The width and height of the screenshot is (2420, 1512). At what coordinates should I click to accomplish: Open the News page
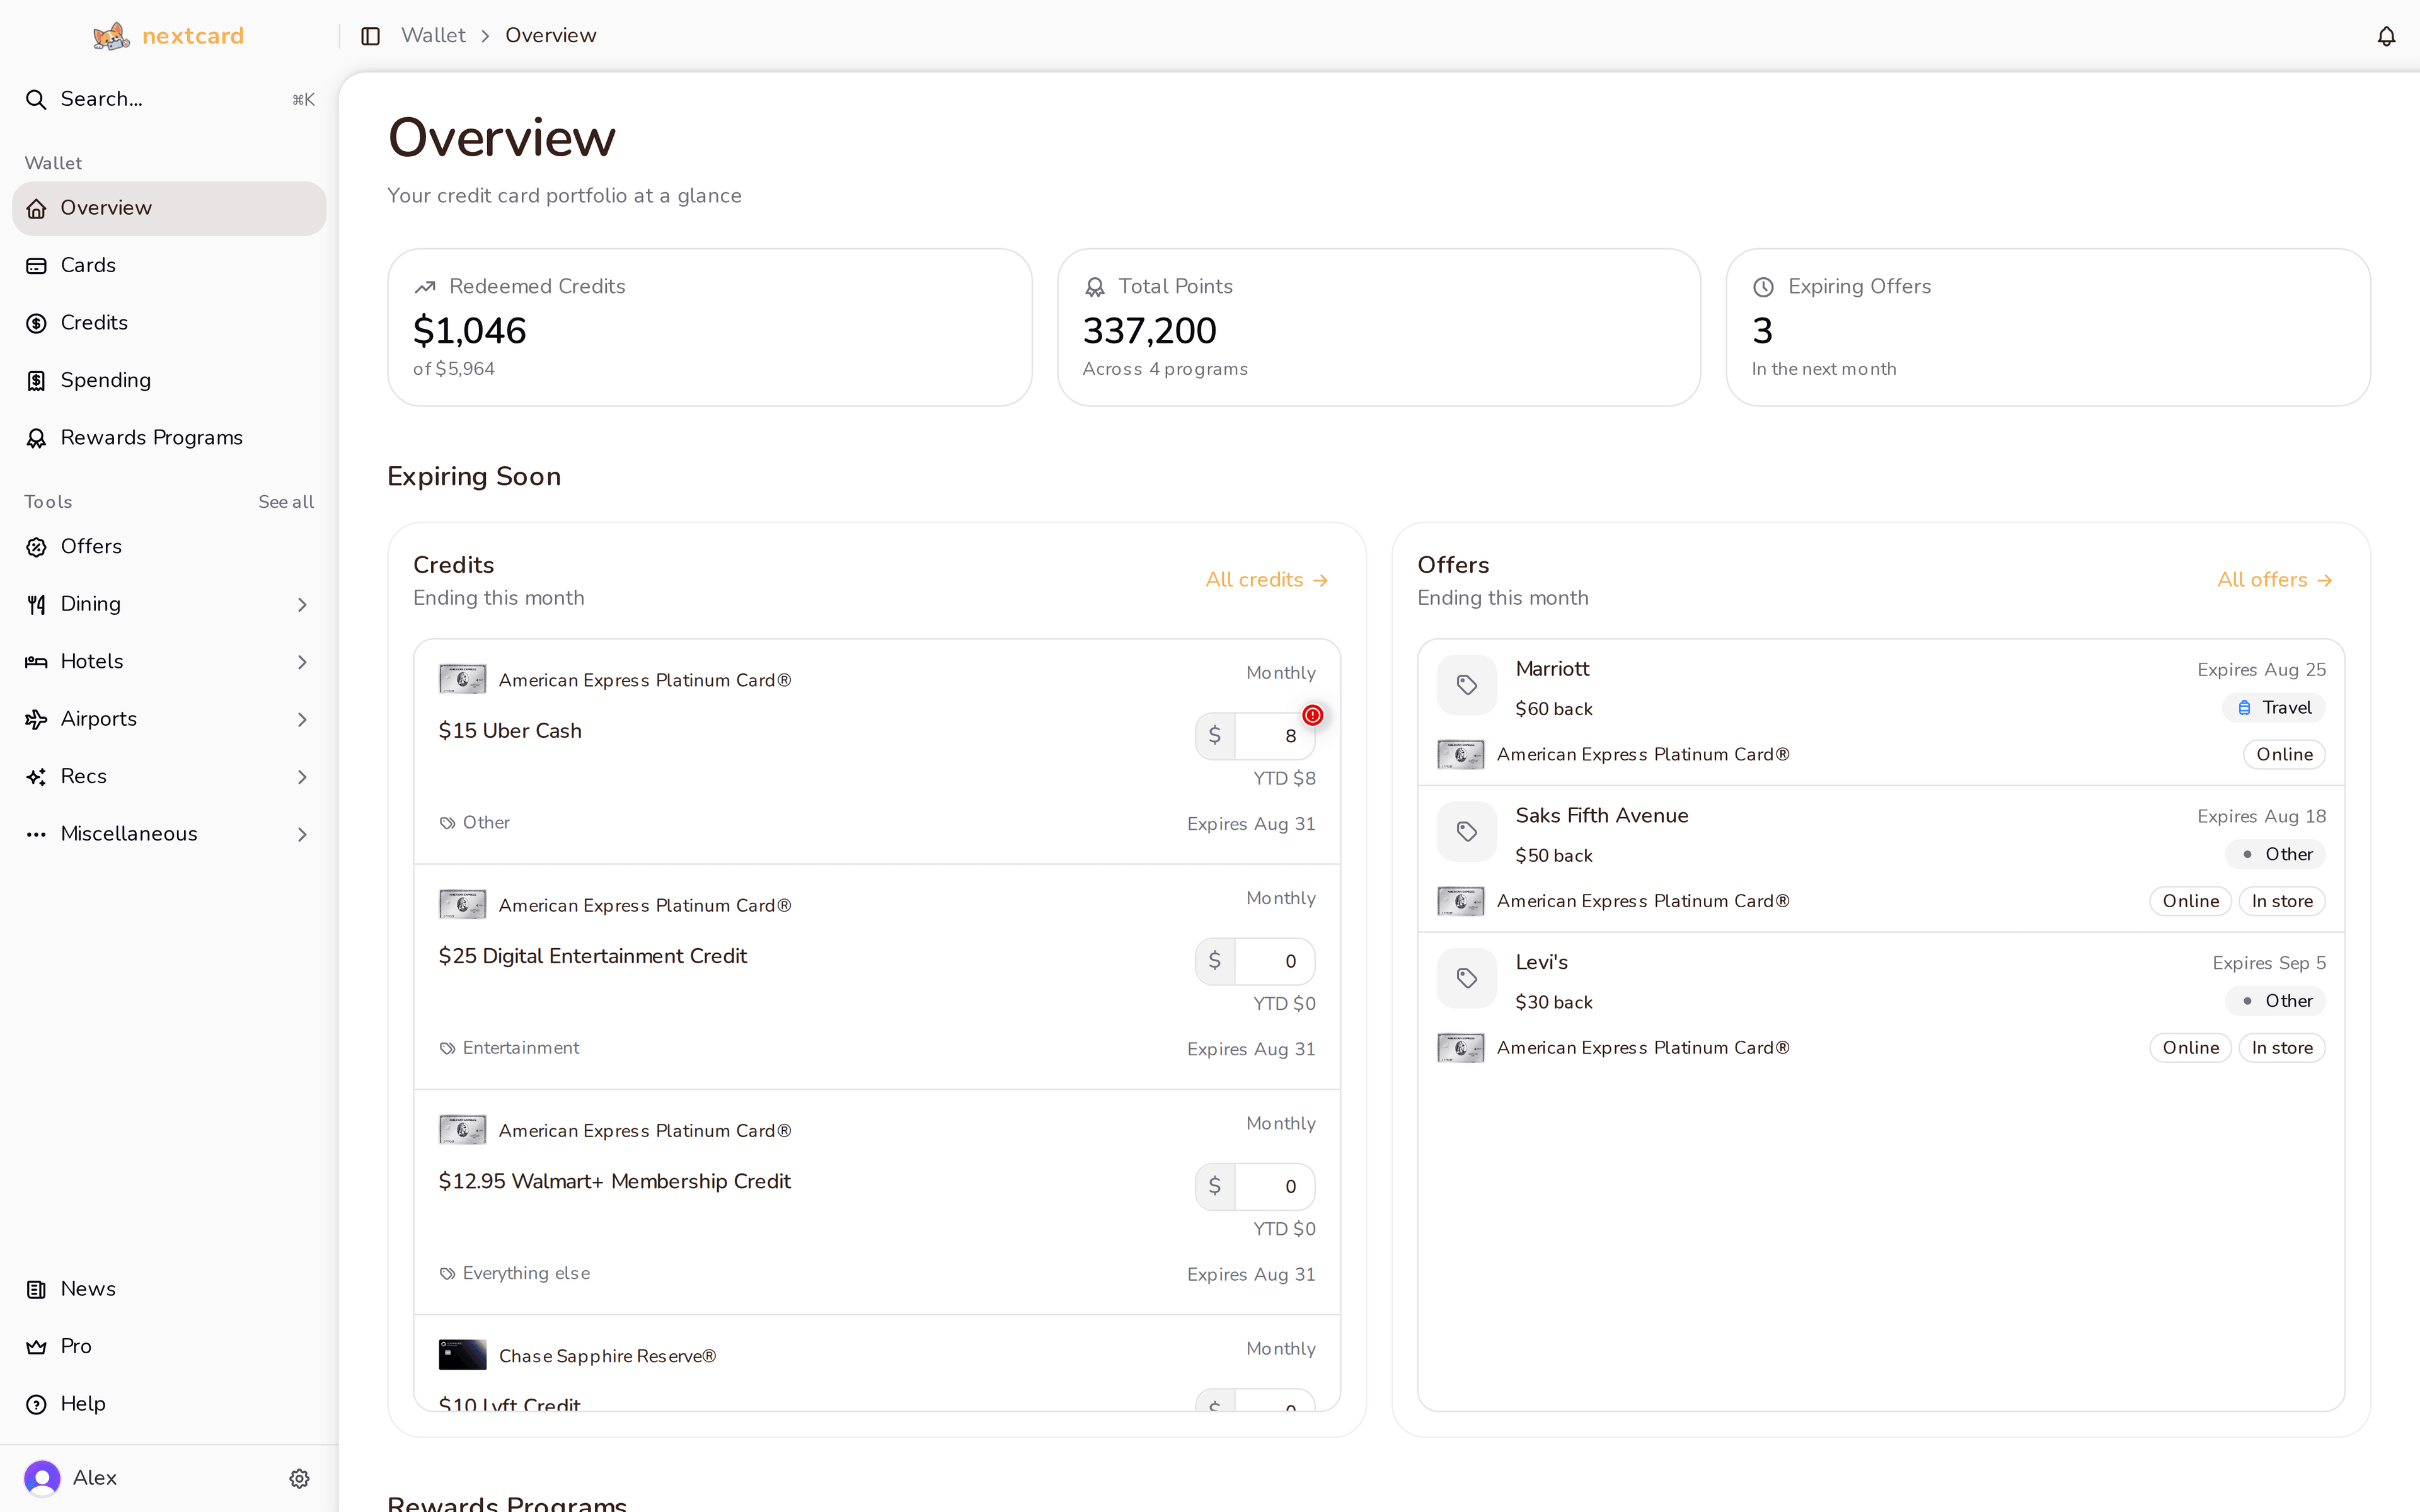(x=169, y=1289)
